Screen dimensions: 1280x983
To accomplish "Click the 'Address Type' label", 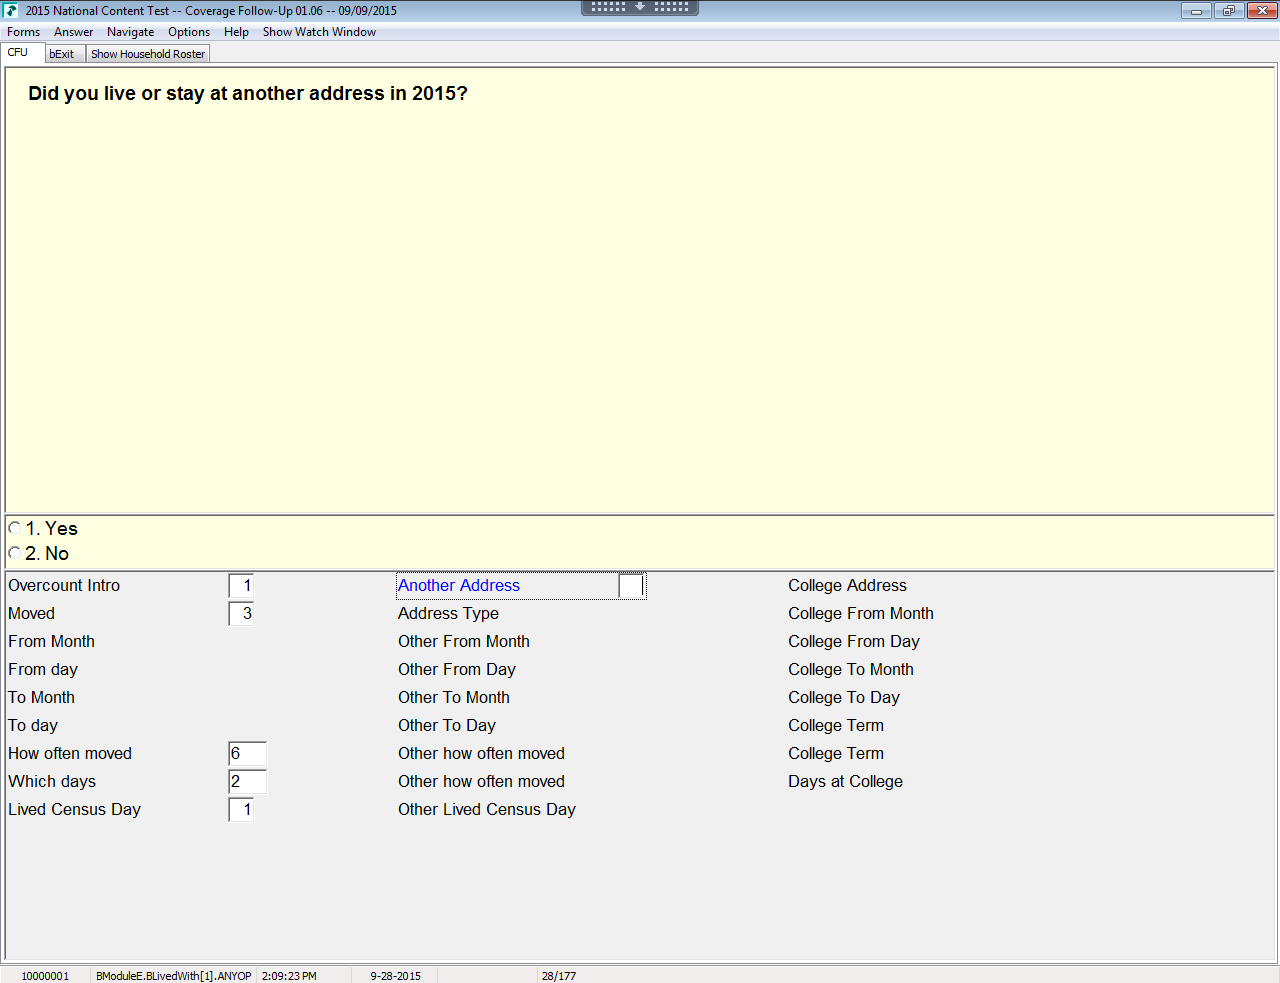I will point(448,614).
